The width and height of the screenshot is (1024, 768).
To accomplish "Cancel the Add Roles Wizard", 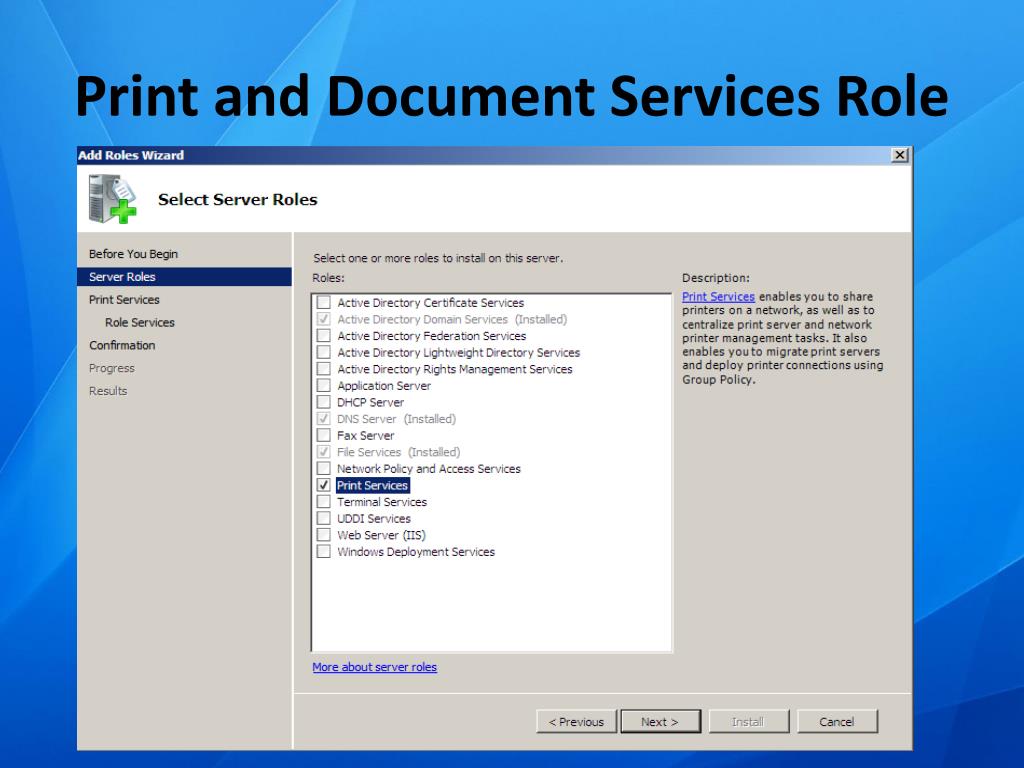I will click(837, 722).
